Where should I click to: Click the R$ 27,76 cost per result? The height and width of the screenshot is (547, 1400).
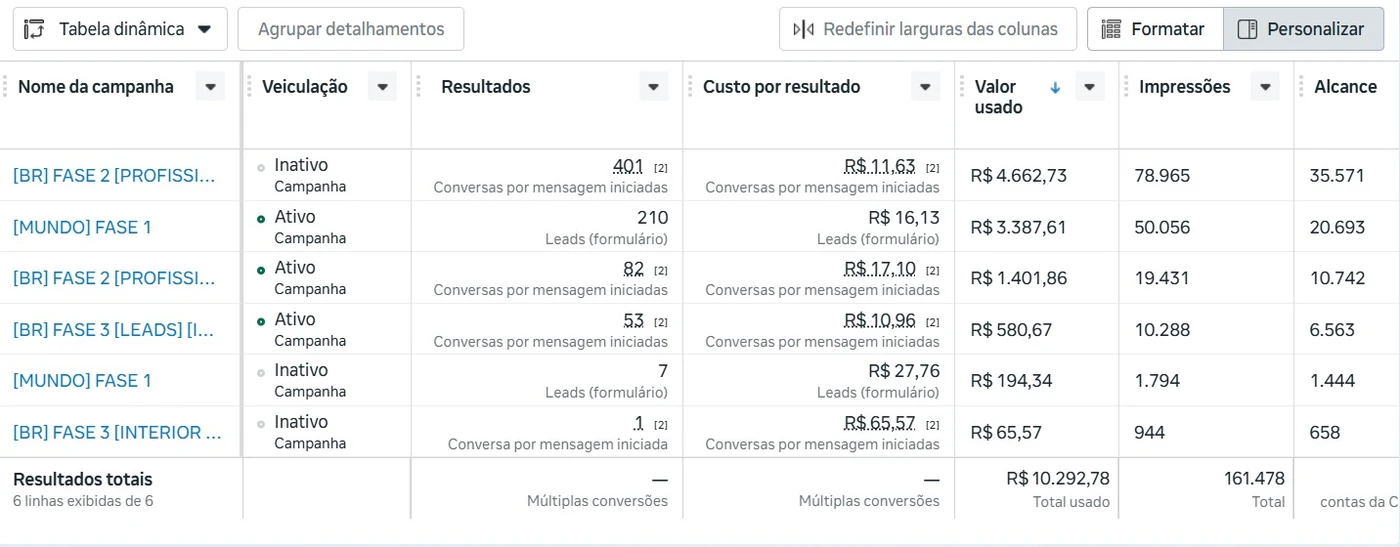tap(904, 371)
